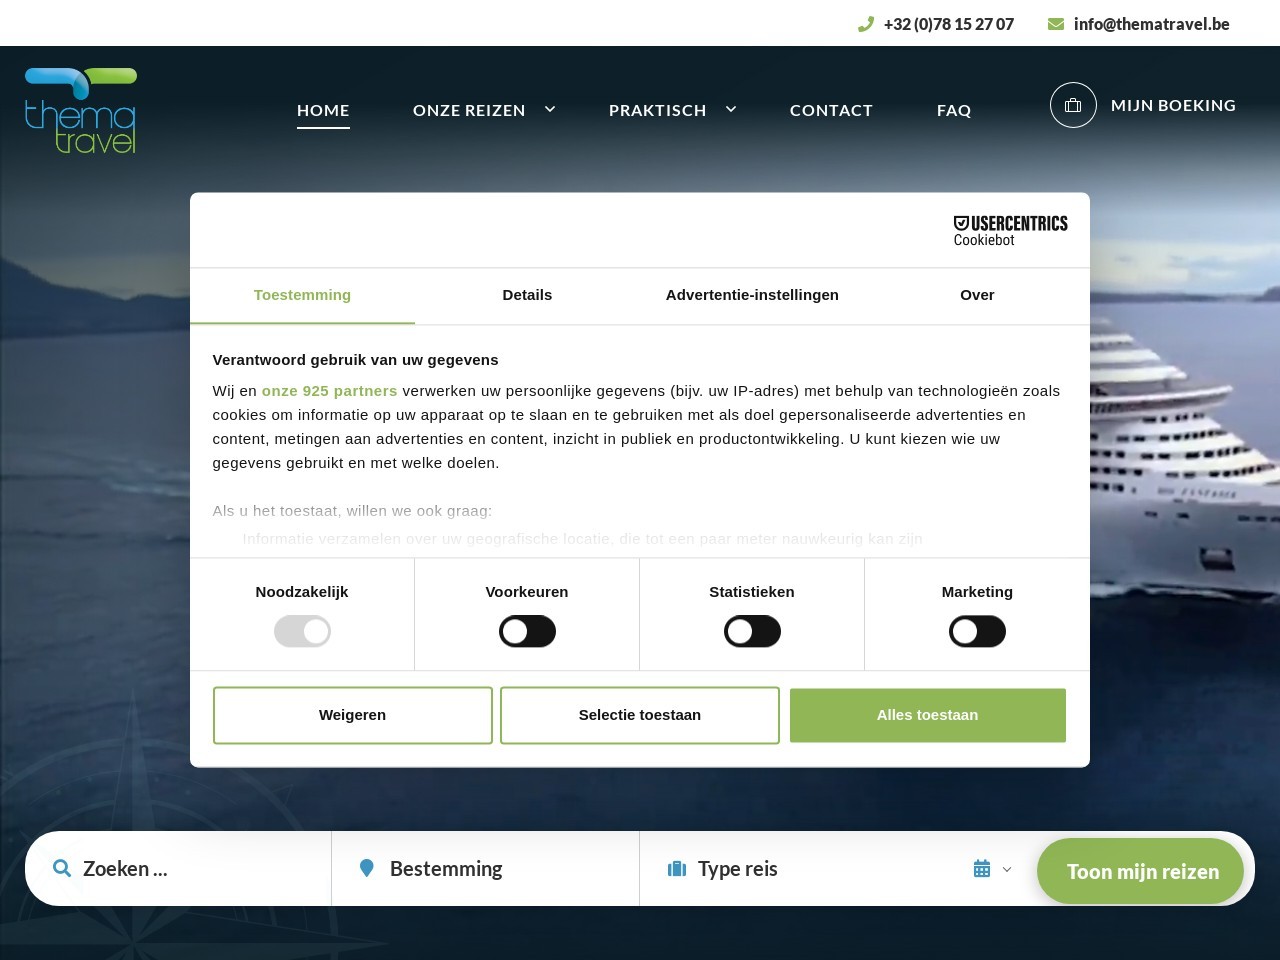
Task: Open the Advertentie-instellingen tab
Action: (x=752, y=295)
